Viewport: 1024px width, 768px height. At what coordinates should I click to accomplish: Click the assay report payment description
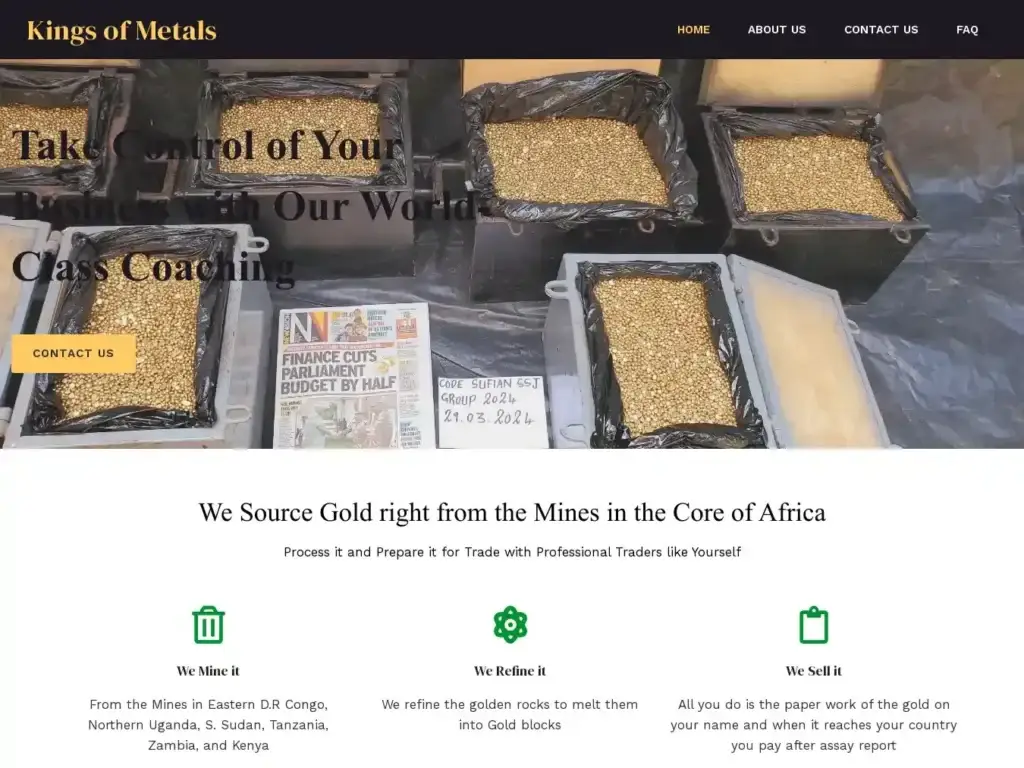point(814,725)
